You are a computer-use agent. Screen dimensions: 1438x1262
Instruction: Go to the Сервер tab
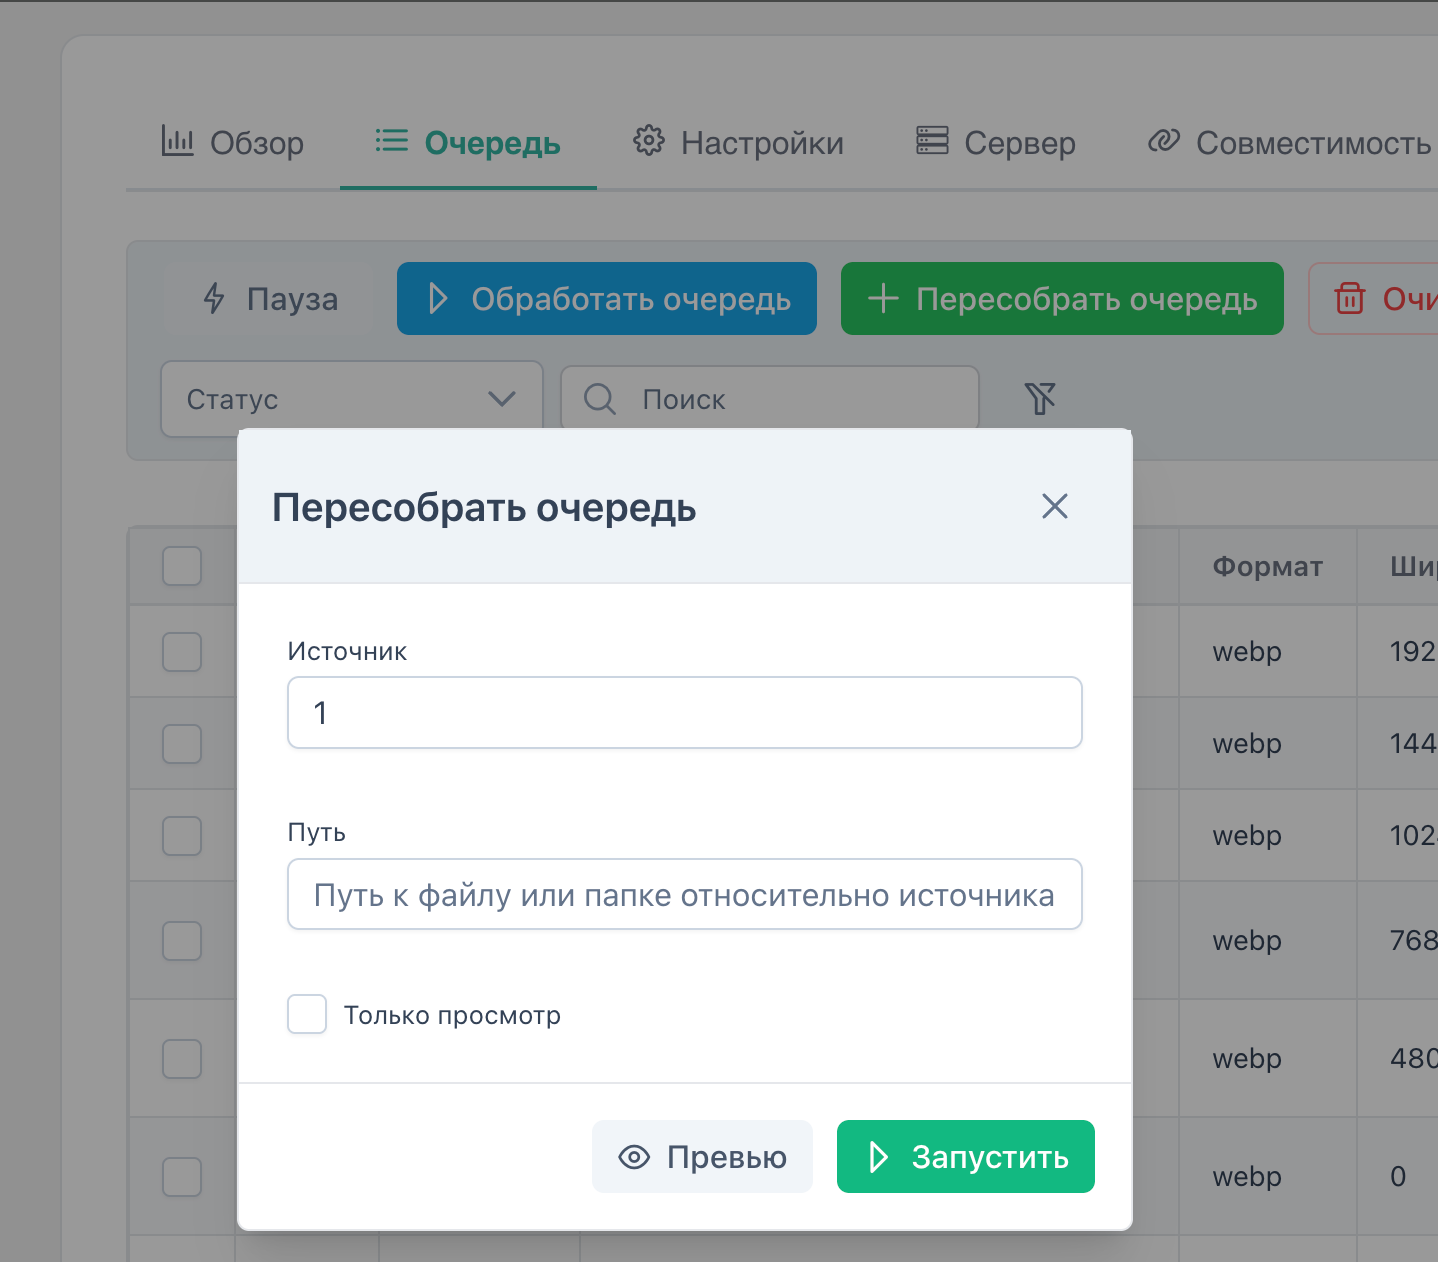996,143
